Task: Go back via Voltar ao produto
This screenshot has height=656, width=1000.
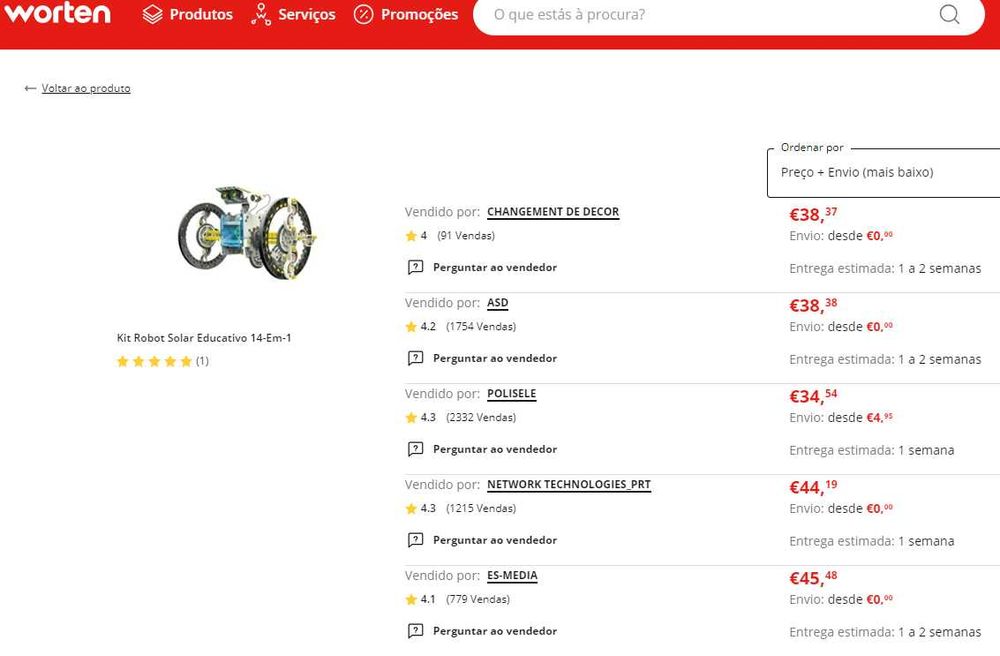Action: click(x=86, y=89)
